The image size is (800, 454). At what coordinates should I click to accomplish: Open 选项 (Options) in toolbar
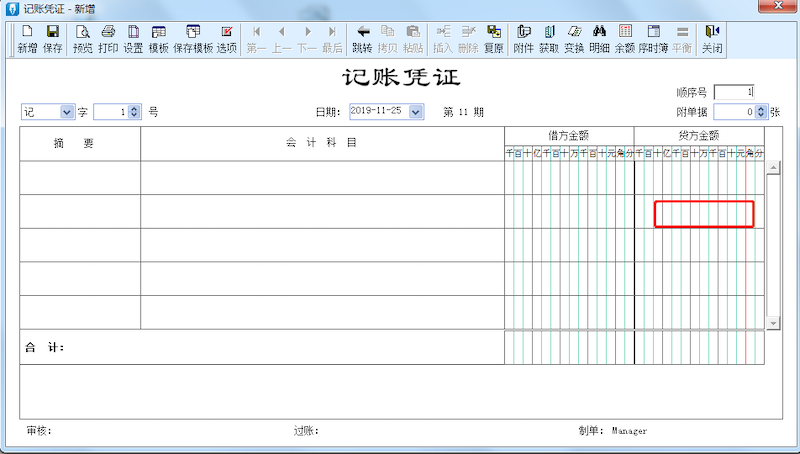coord(227,39)
